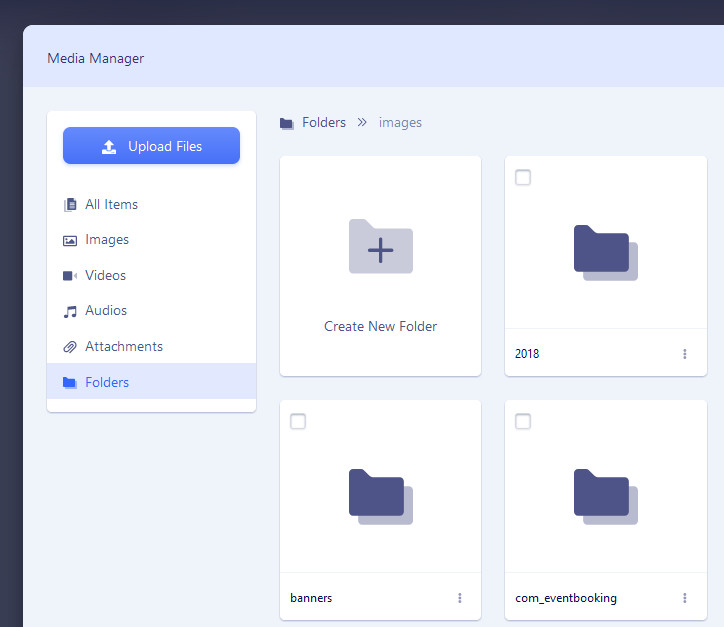Click the Upload Files button
724x627 pixels.
(x=151, y=146)
